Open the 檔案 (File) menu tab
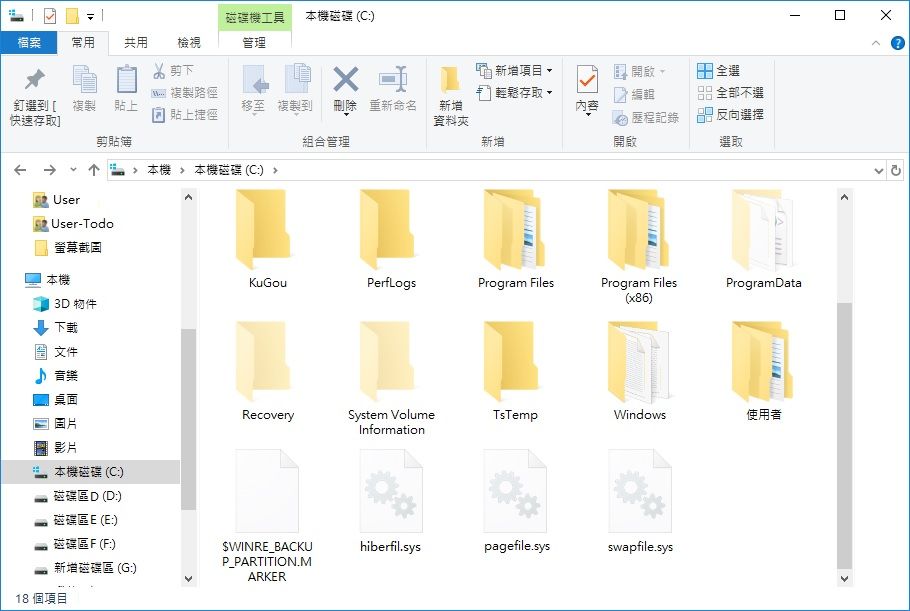This screenshot has width=910, height=611. pos(29,42)
